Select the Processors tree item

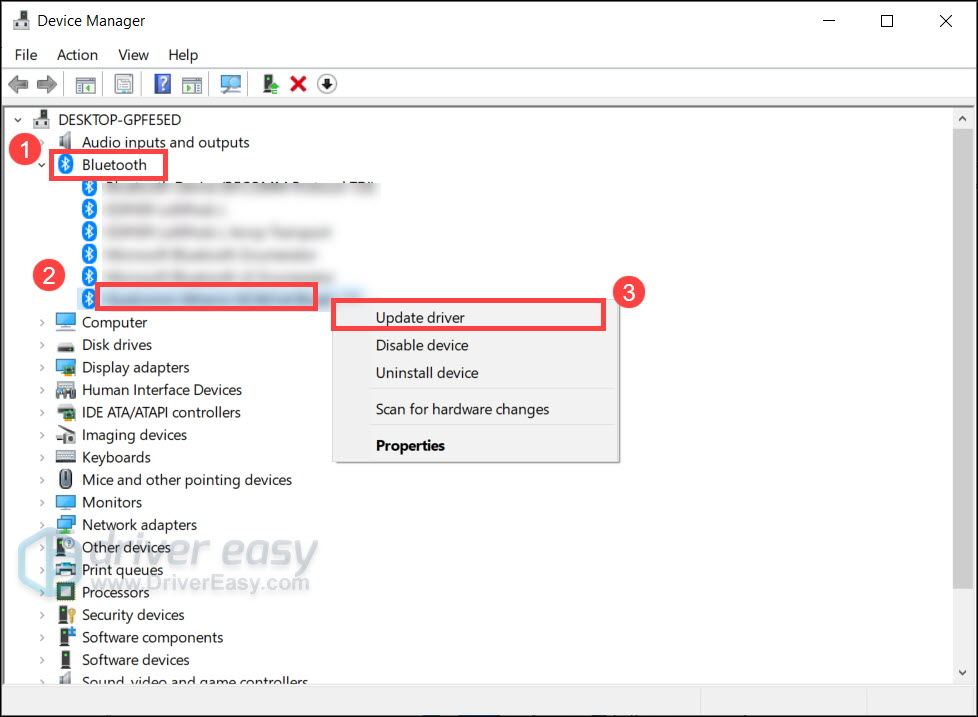pyautogui.click(x=115, y=592)
